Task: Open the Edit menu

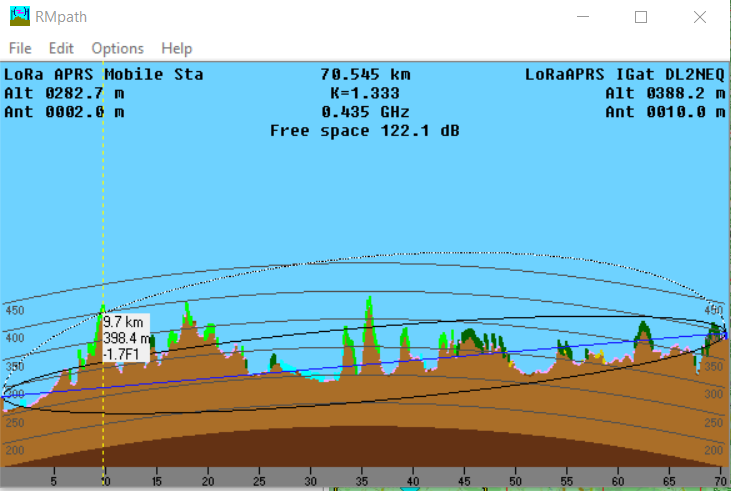Action: pos(61,48)
